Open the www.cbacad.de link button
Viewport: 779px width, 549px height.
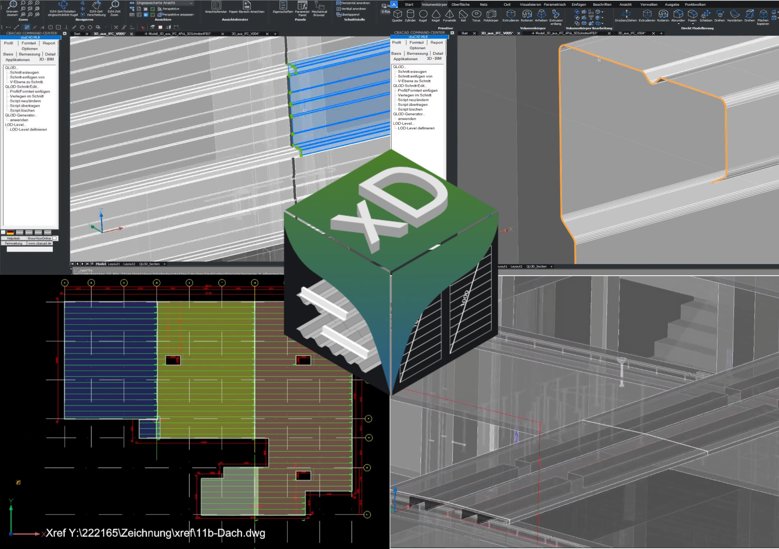pos(39,243)
